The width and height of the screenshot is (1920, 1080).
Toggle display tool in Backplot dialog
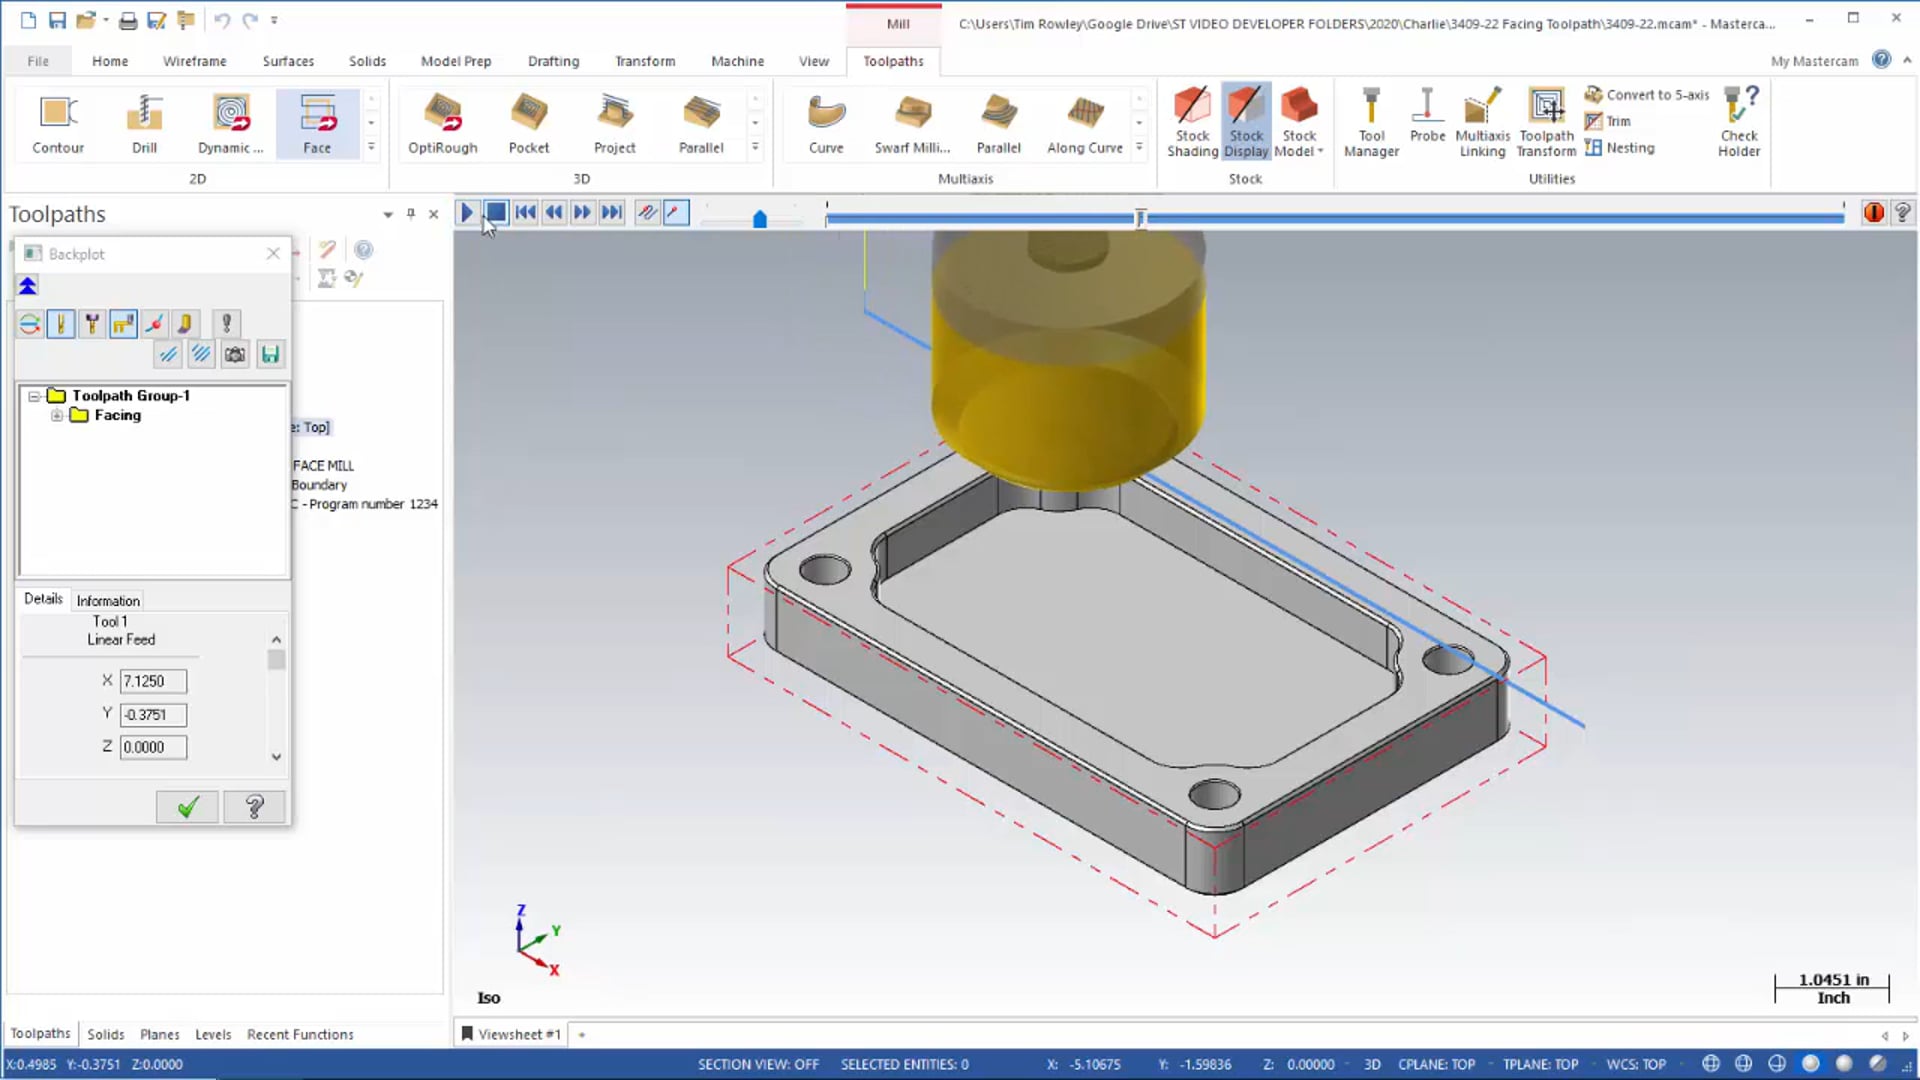[61, 324]
